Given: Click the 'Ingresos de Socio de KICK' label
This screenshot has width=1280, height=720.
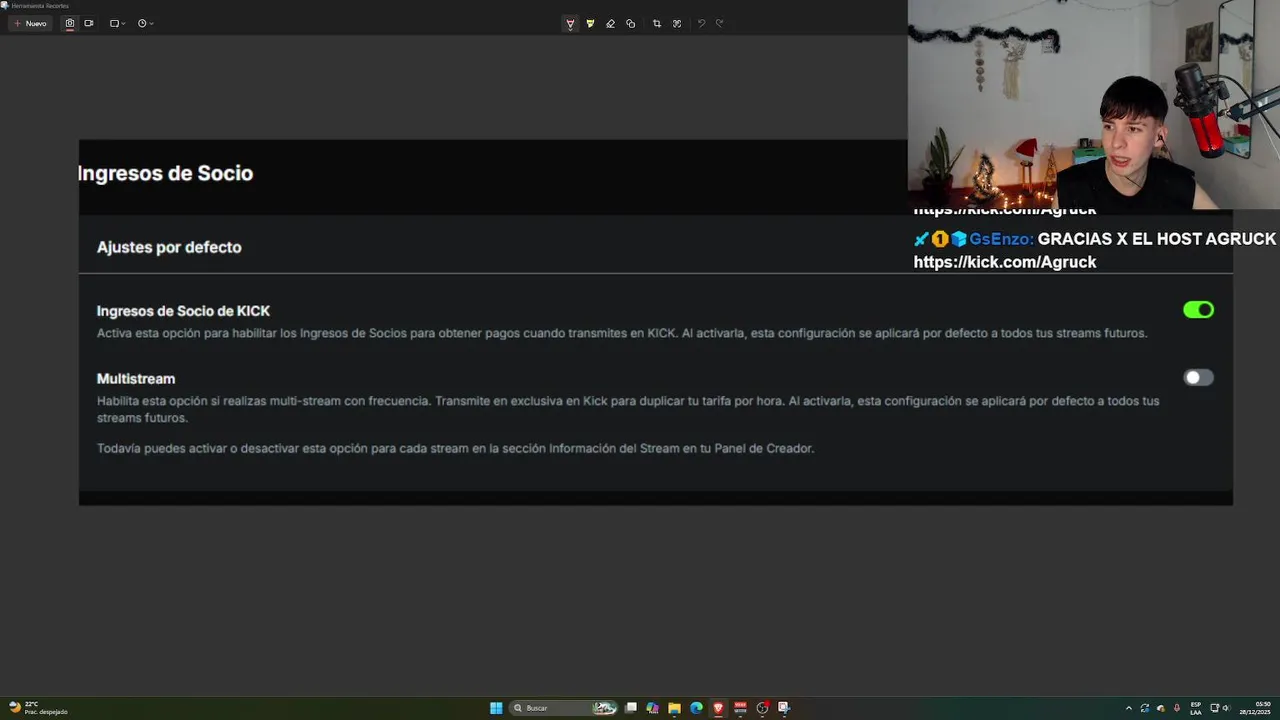Looking at the screenshot, I should [183, 311].
